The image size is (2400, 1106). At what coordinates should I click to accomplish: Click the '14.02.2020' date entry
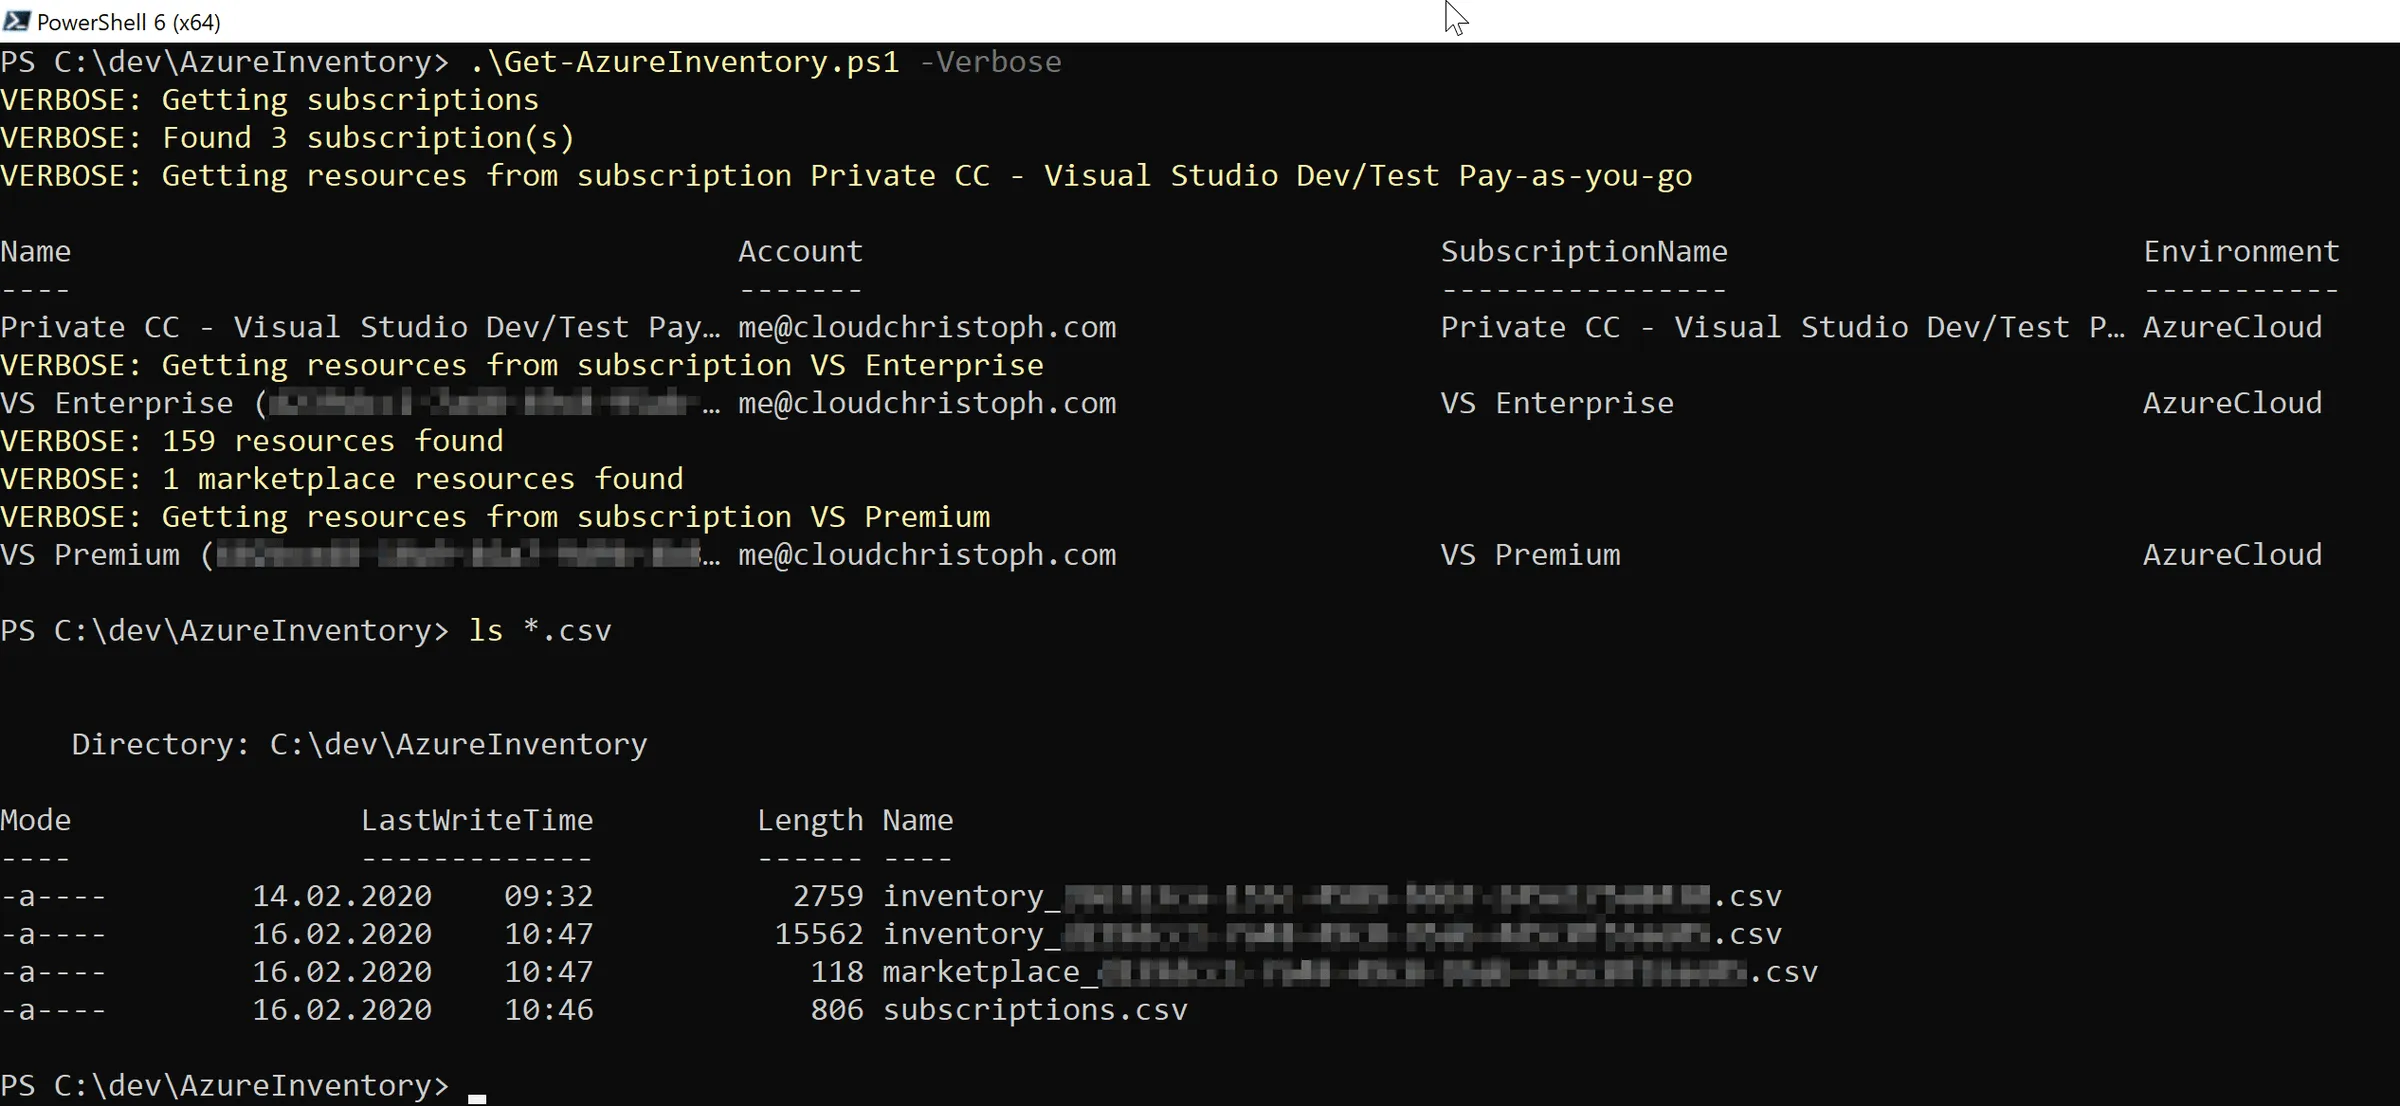click(342, 896)
